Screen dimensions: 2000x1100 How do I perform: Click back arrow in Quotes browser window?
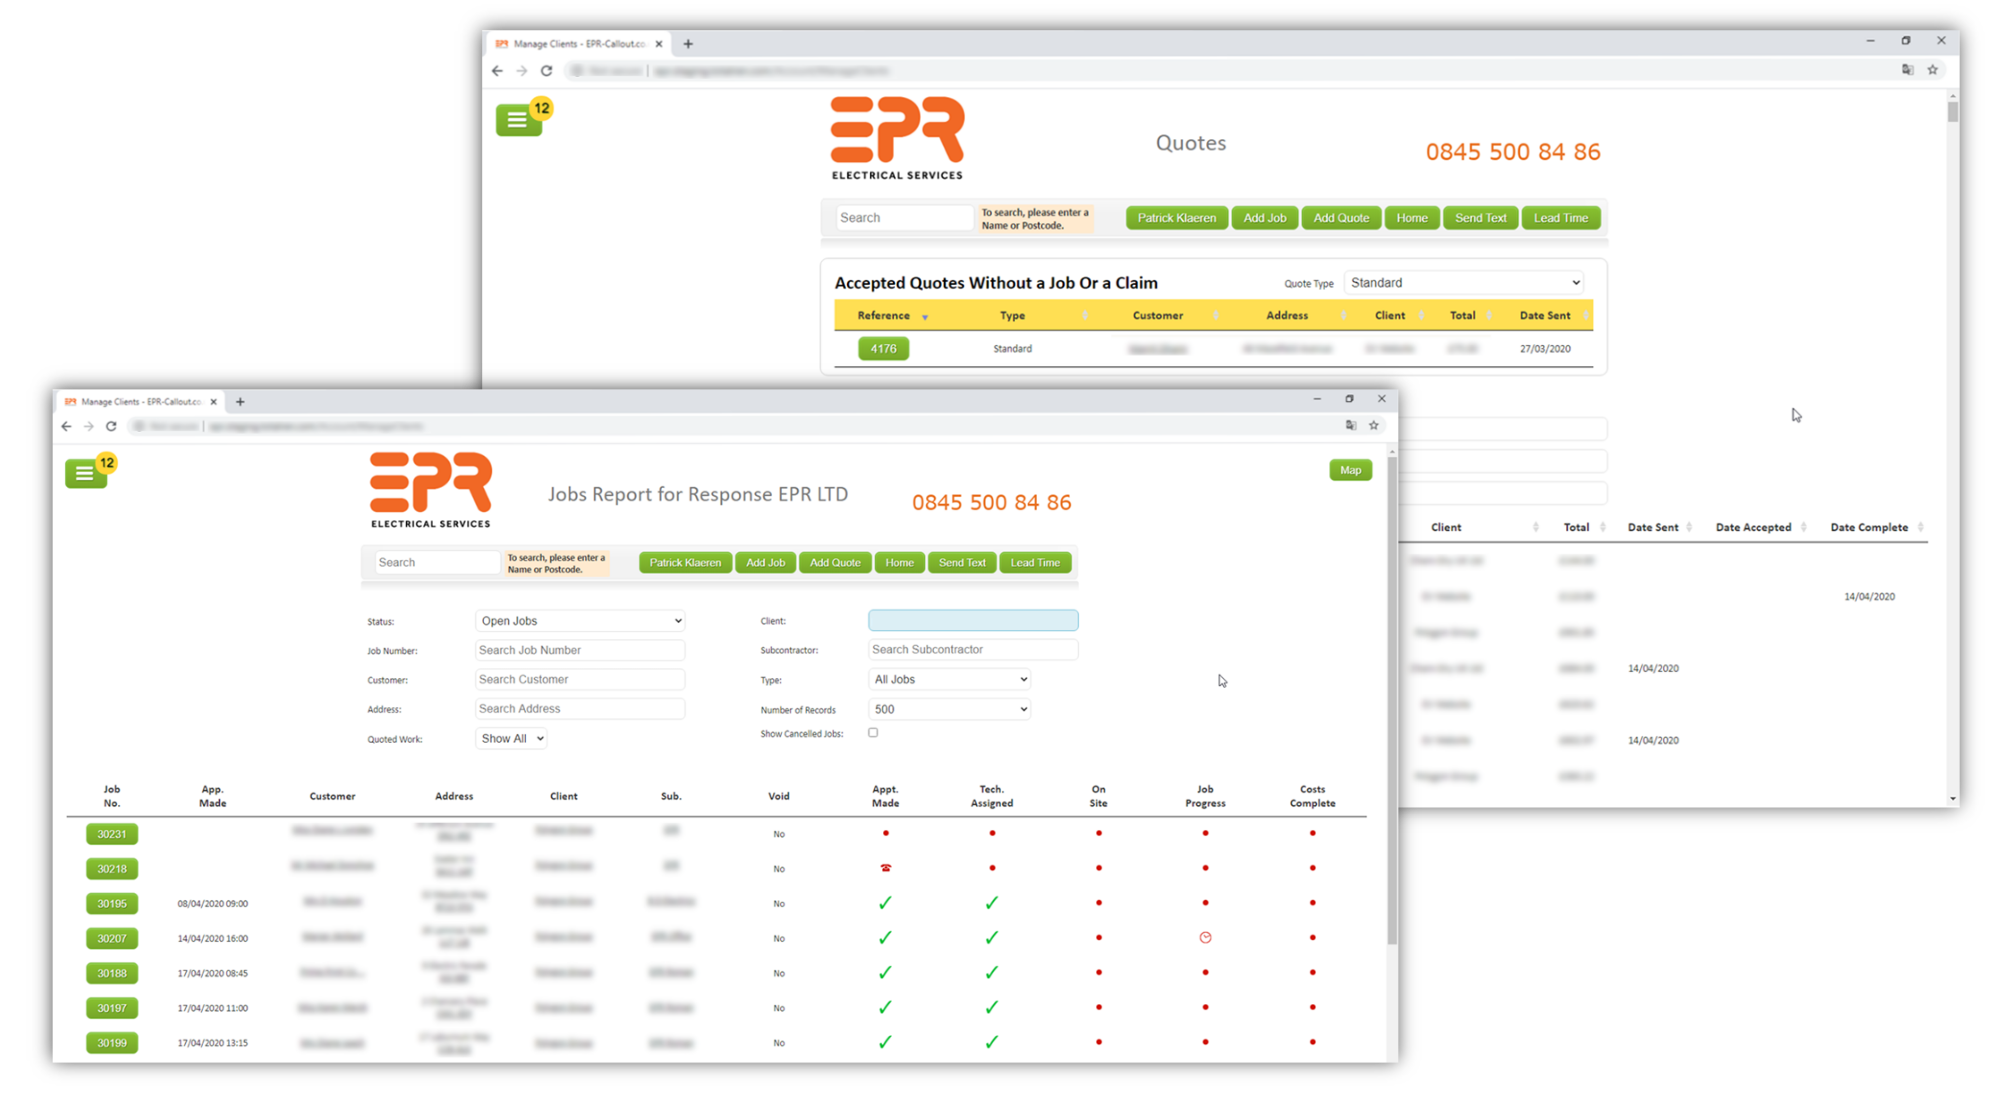(498, 71)
